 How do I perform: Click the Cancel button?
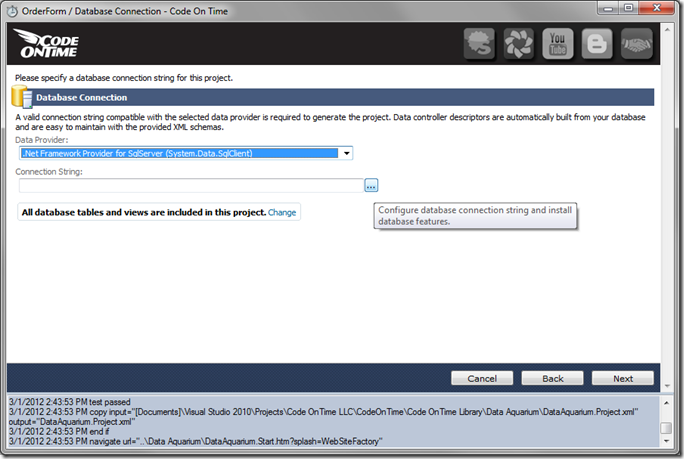coord(482,378)
